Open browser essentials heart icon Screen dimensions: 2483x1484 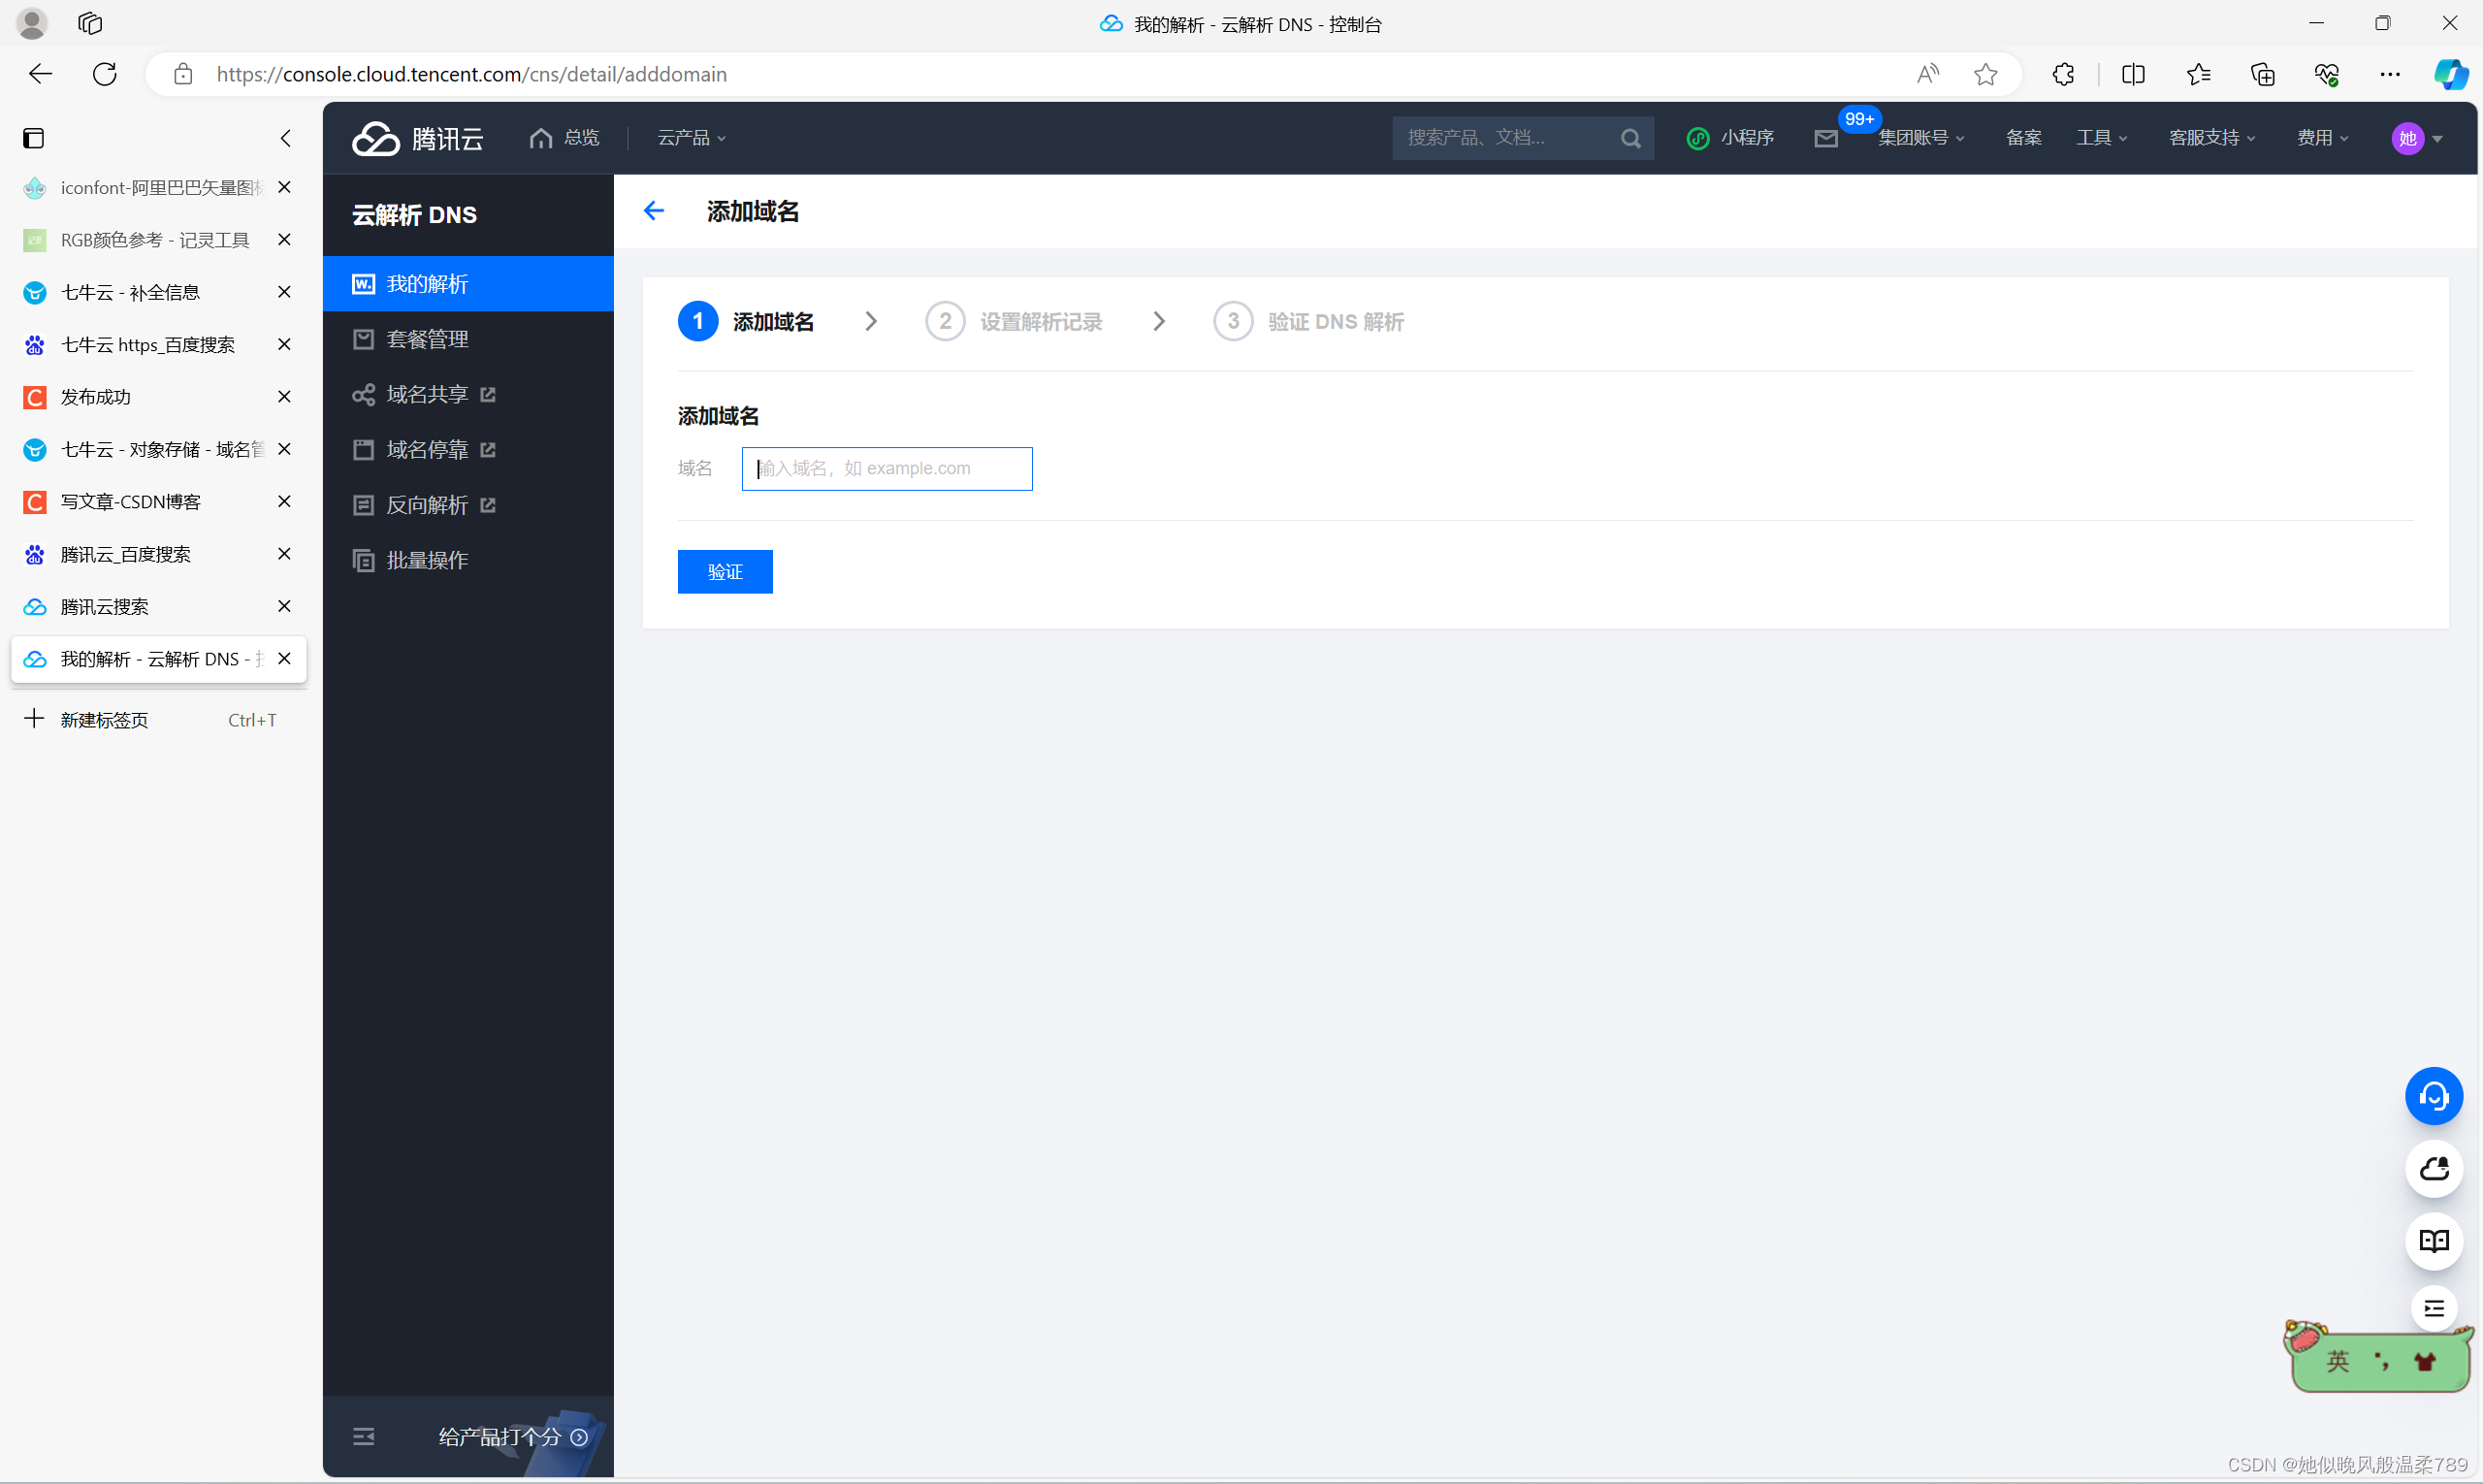[x=2327, y=74]
